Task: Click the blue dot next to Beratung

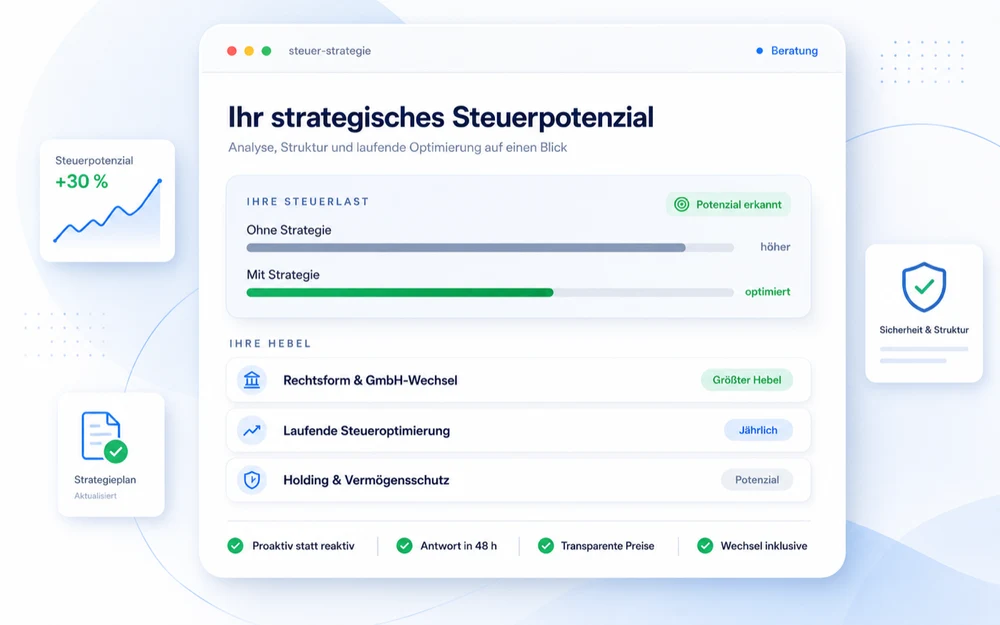Action: click(x=760, y=51)
